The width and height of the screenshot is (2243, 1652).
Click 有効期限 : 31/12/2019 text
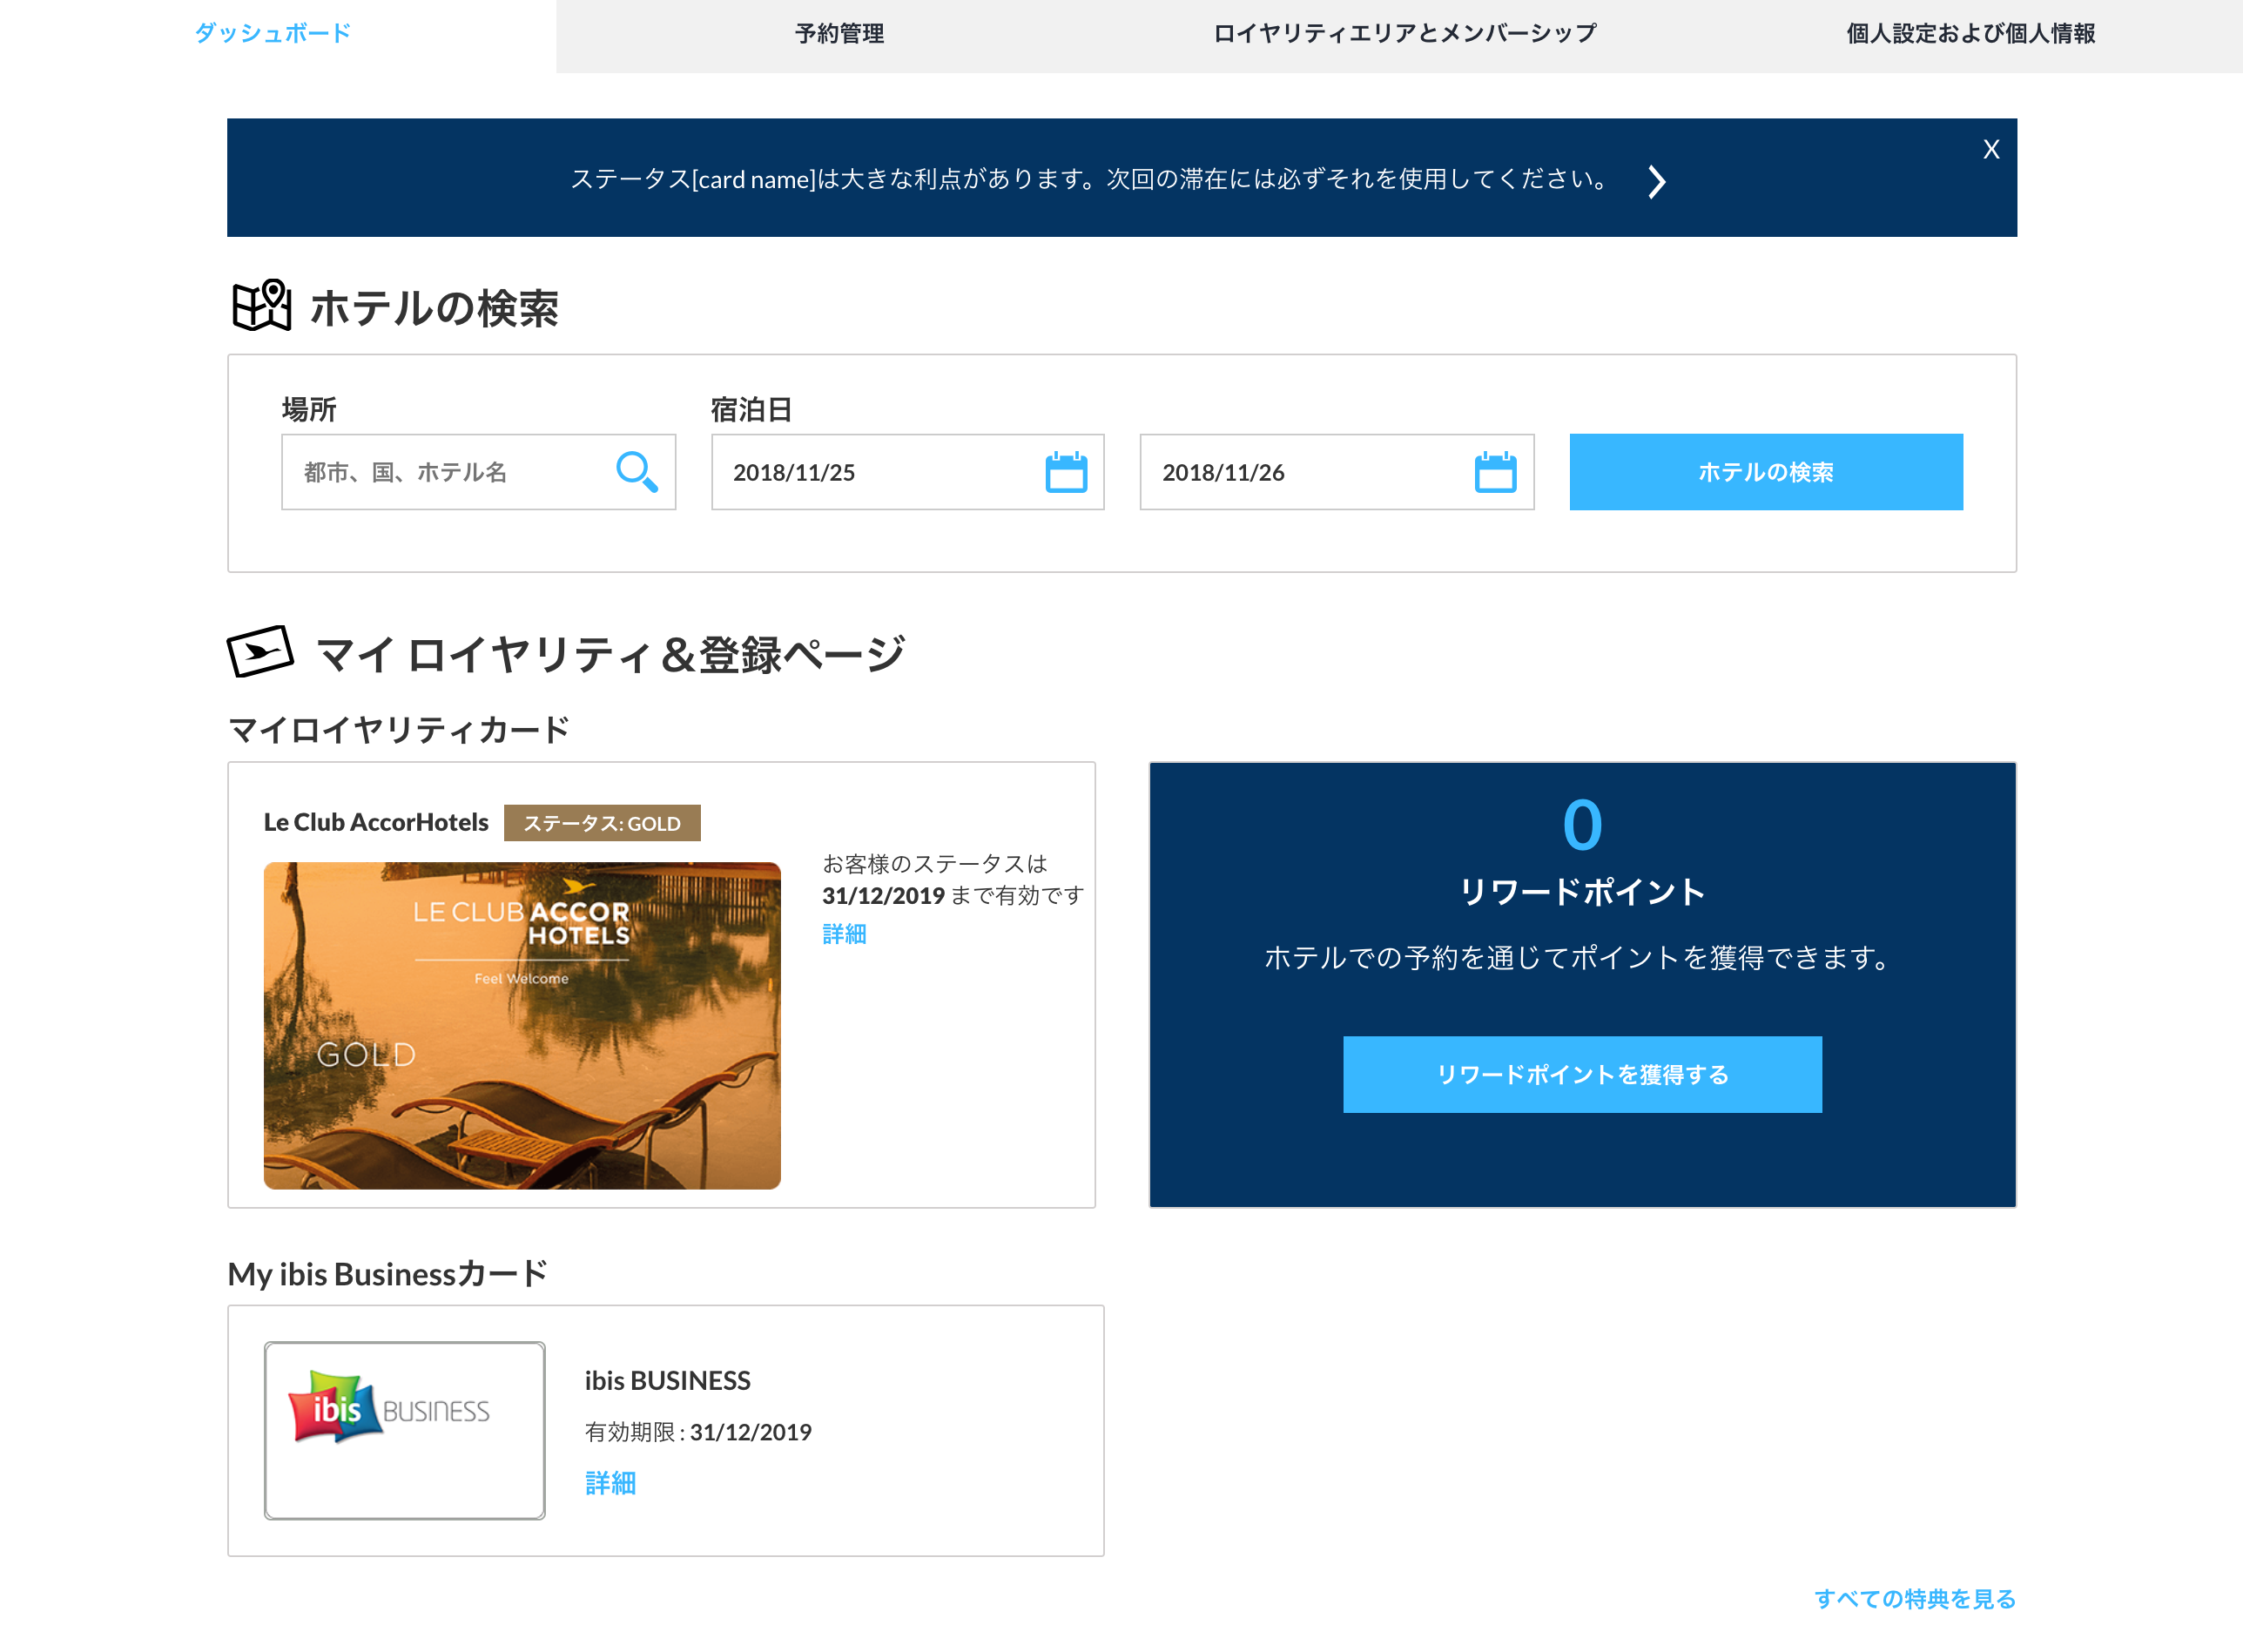pos(698,1432)
